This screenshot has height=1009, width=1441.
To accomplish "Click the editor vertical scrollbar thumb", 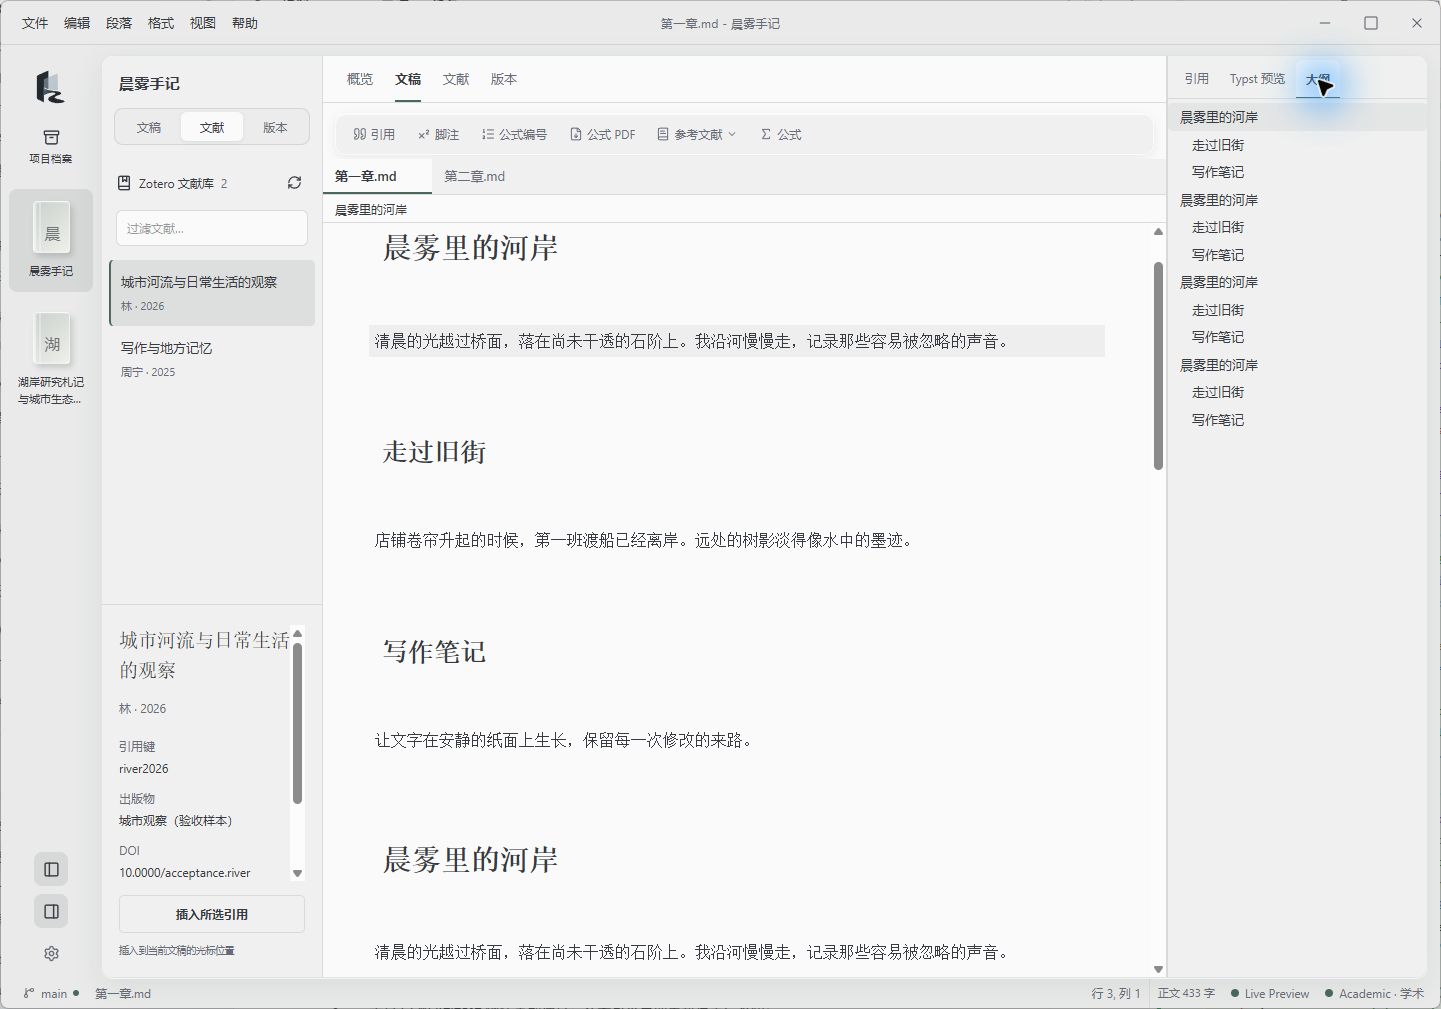I will pyautogui.click(x=1158, y=366).
